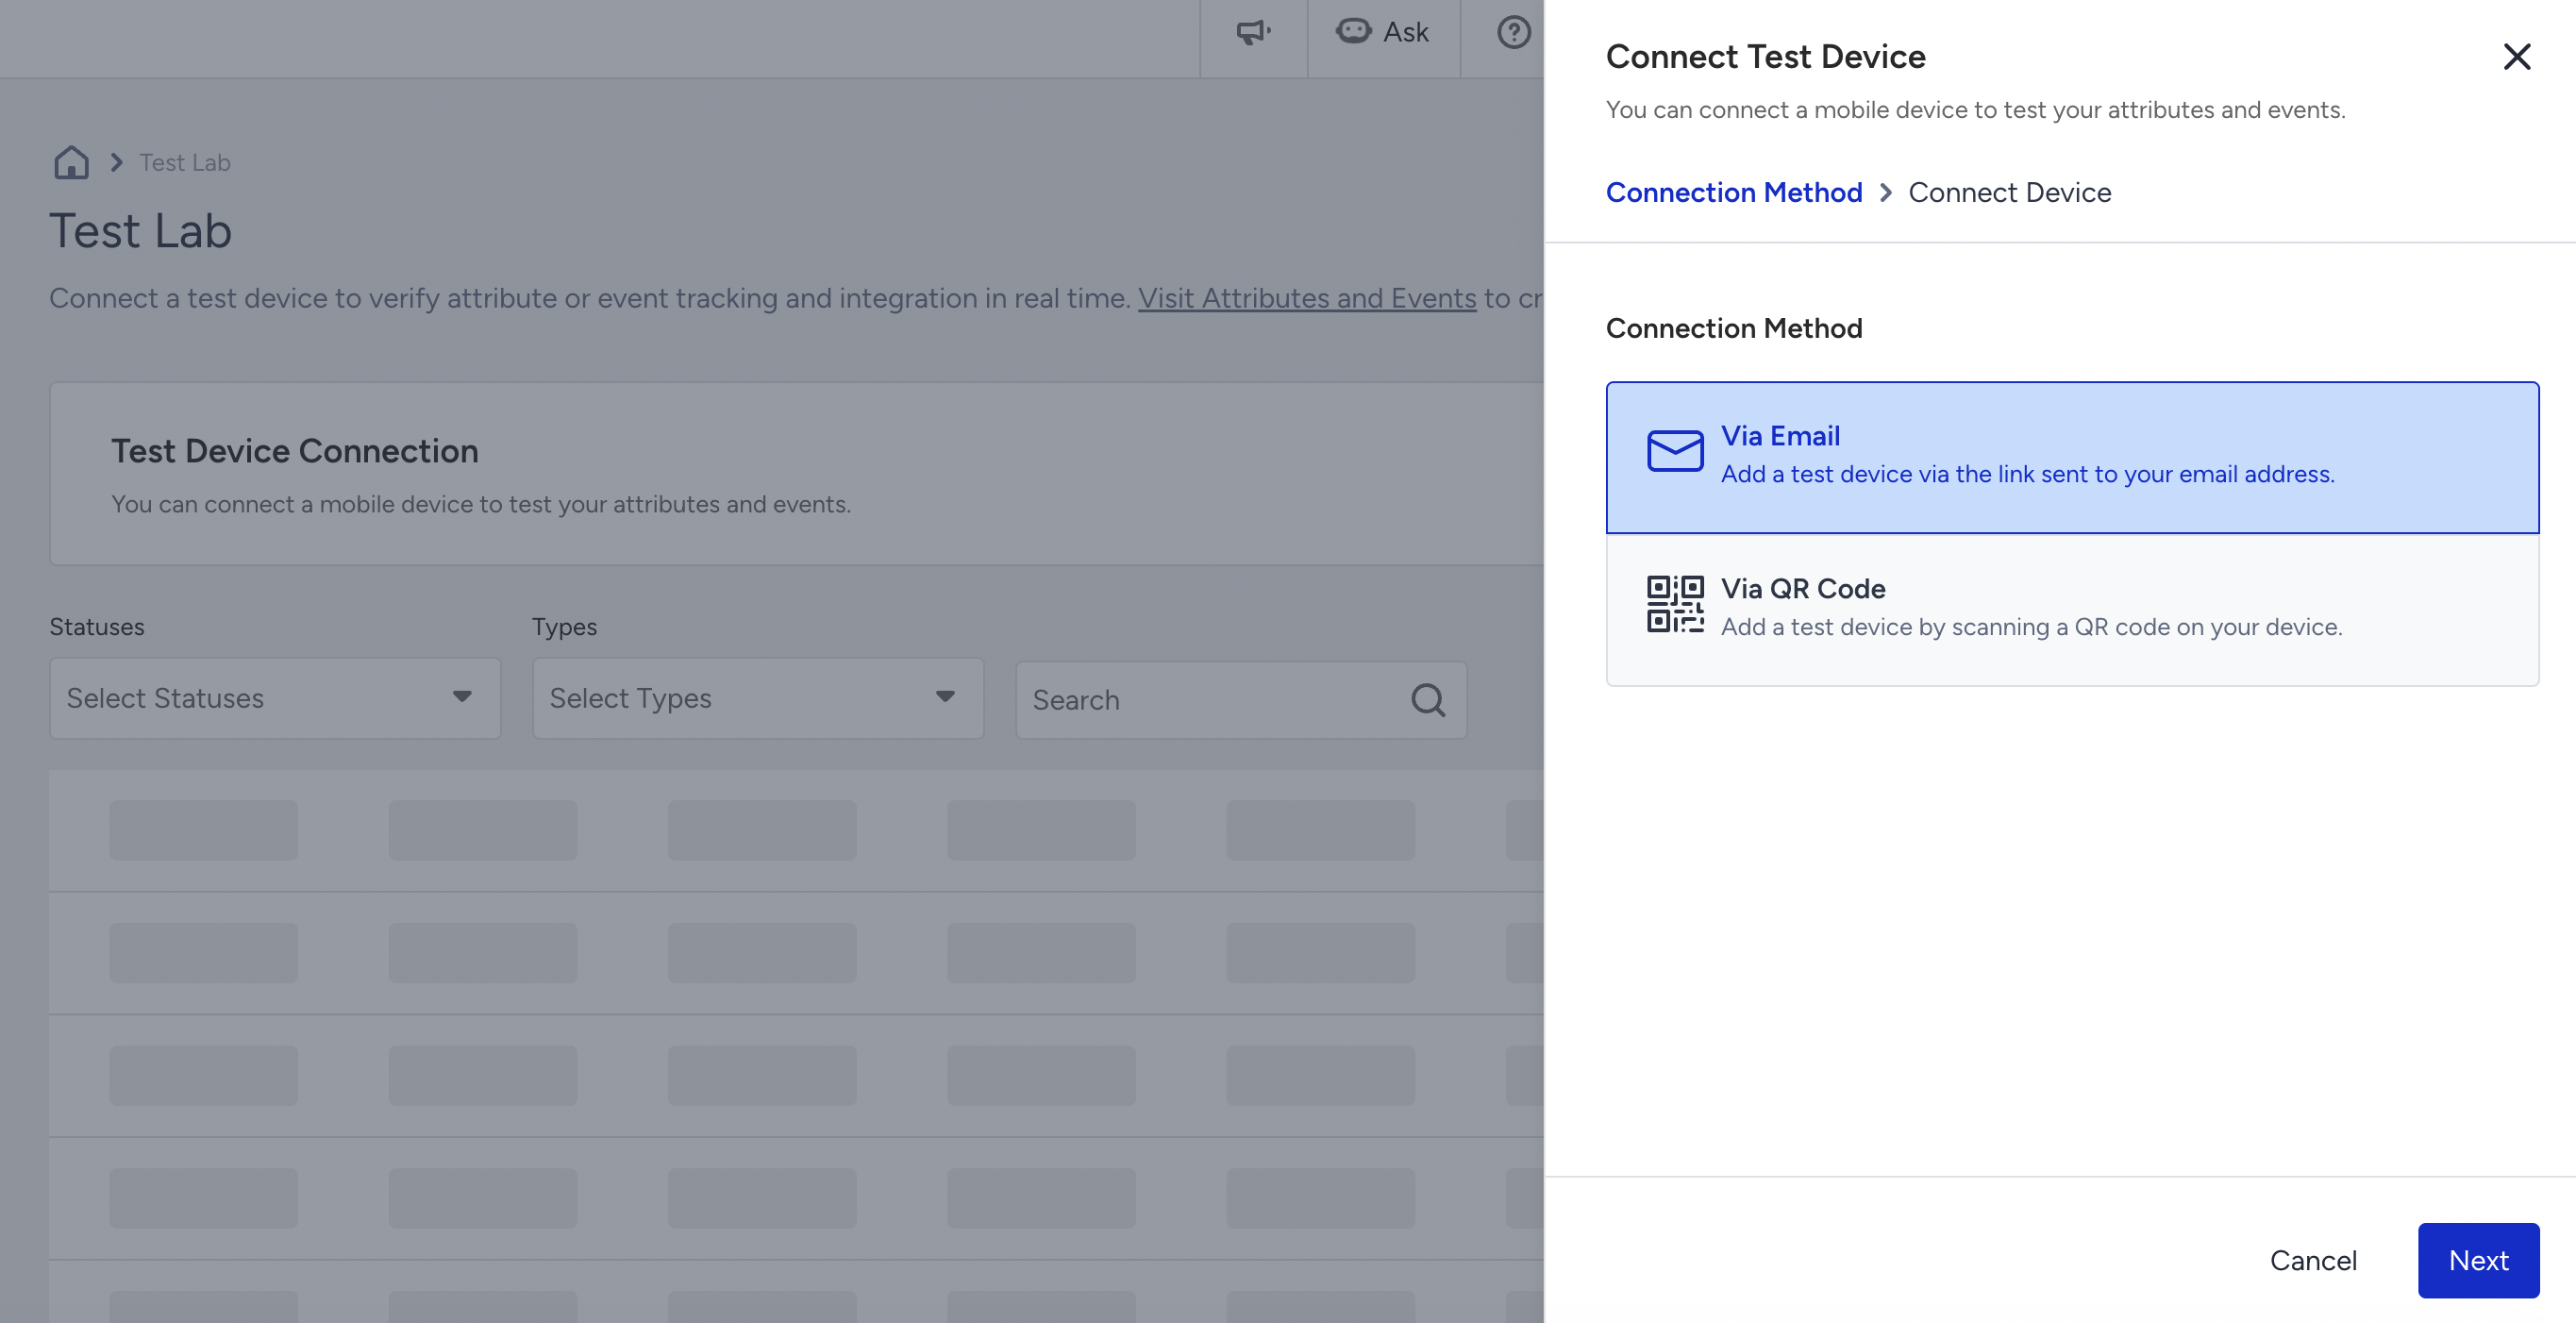
Task: Click the QR code icon
Action: tap(1675, 604)
